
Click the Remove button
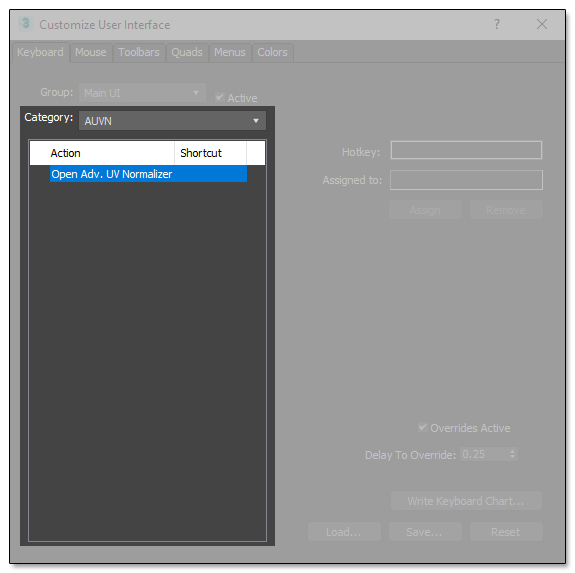(506, 210)
